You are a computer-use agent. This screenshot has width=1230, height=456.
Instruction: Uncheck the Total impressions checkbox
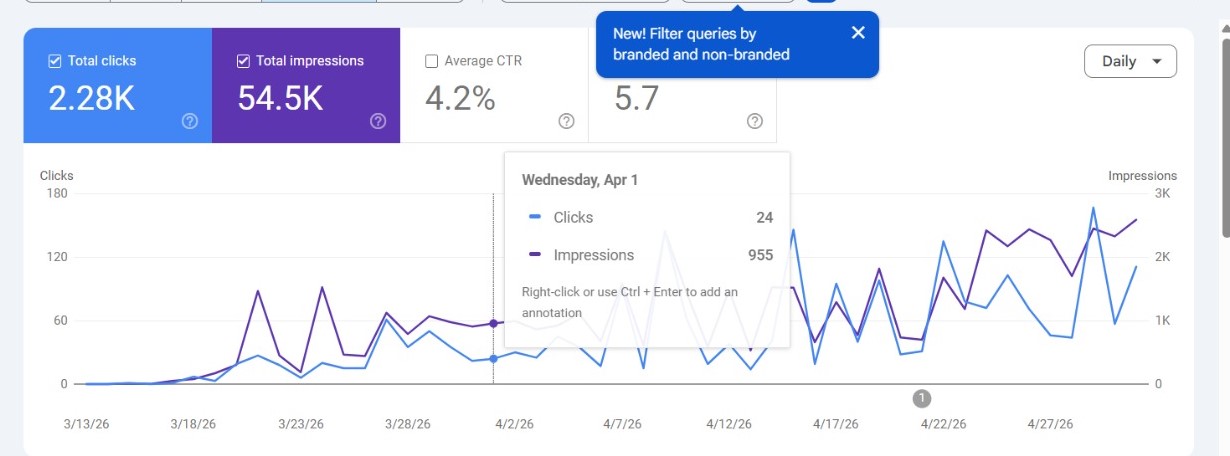coord(243,61)
